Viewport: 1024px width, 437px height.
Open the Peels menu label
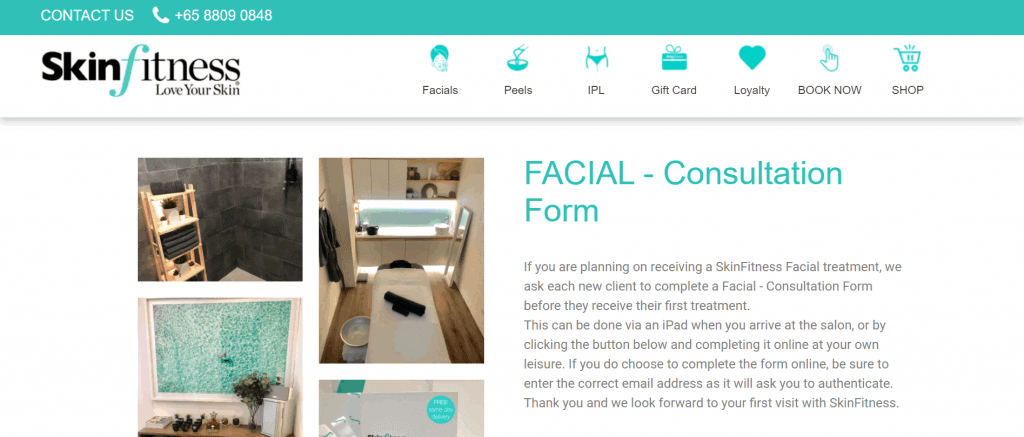click(x=518, y=90)
